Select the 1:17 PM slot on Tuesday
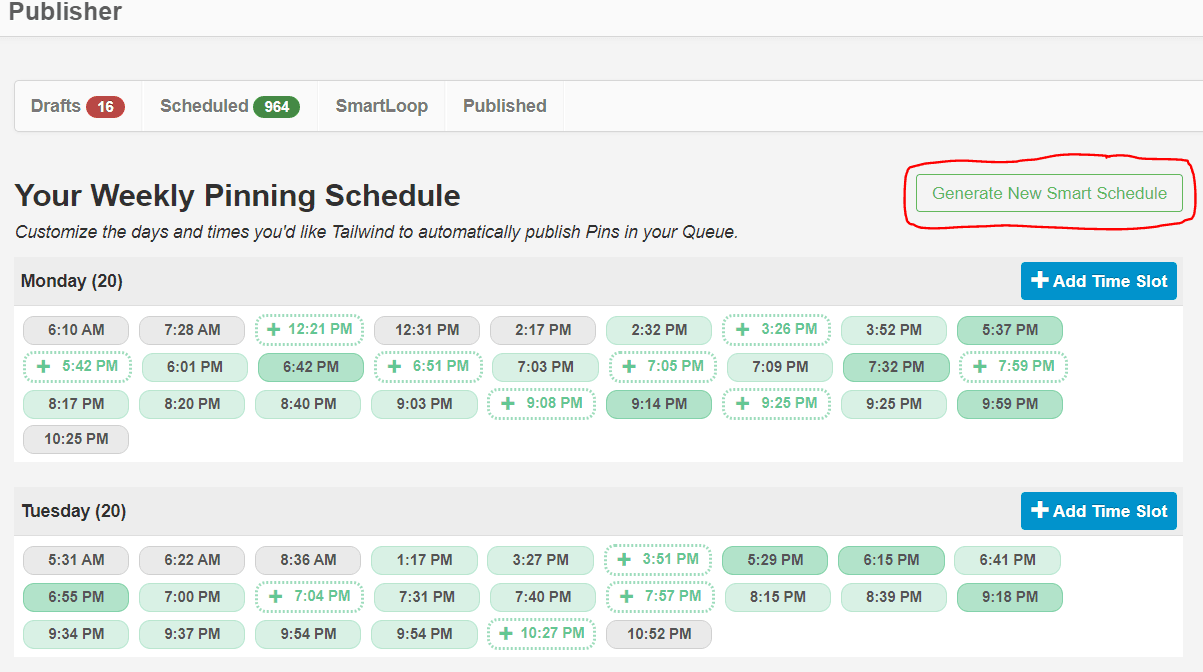Viewport: 1203px width, 672px height. point(424,560)
